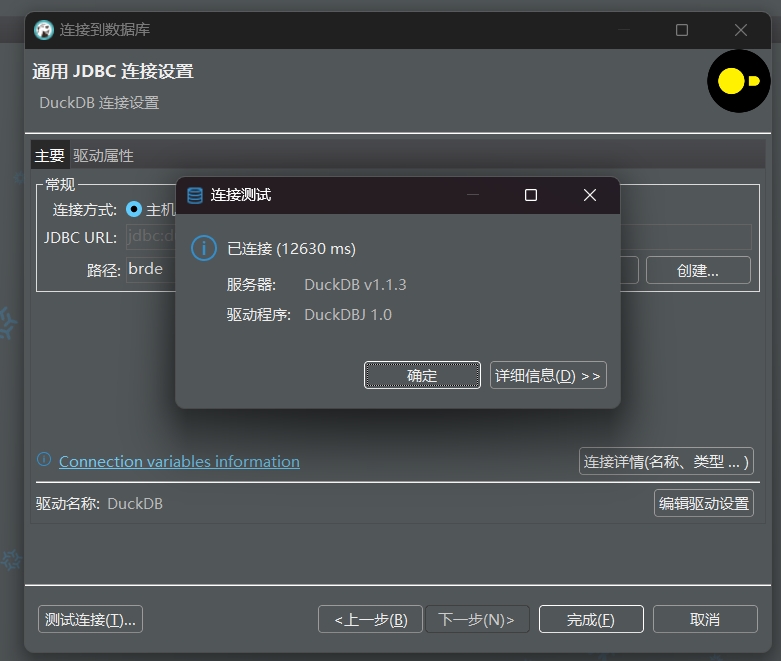This screenshot has width=781, height=661.
Task: Switch to the 驱动属性 tab
Action: point(103,156)
